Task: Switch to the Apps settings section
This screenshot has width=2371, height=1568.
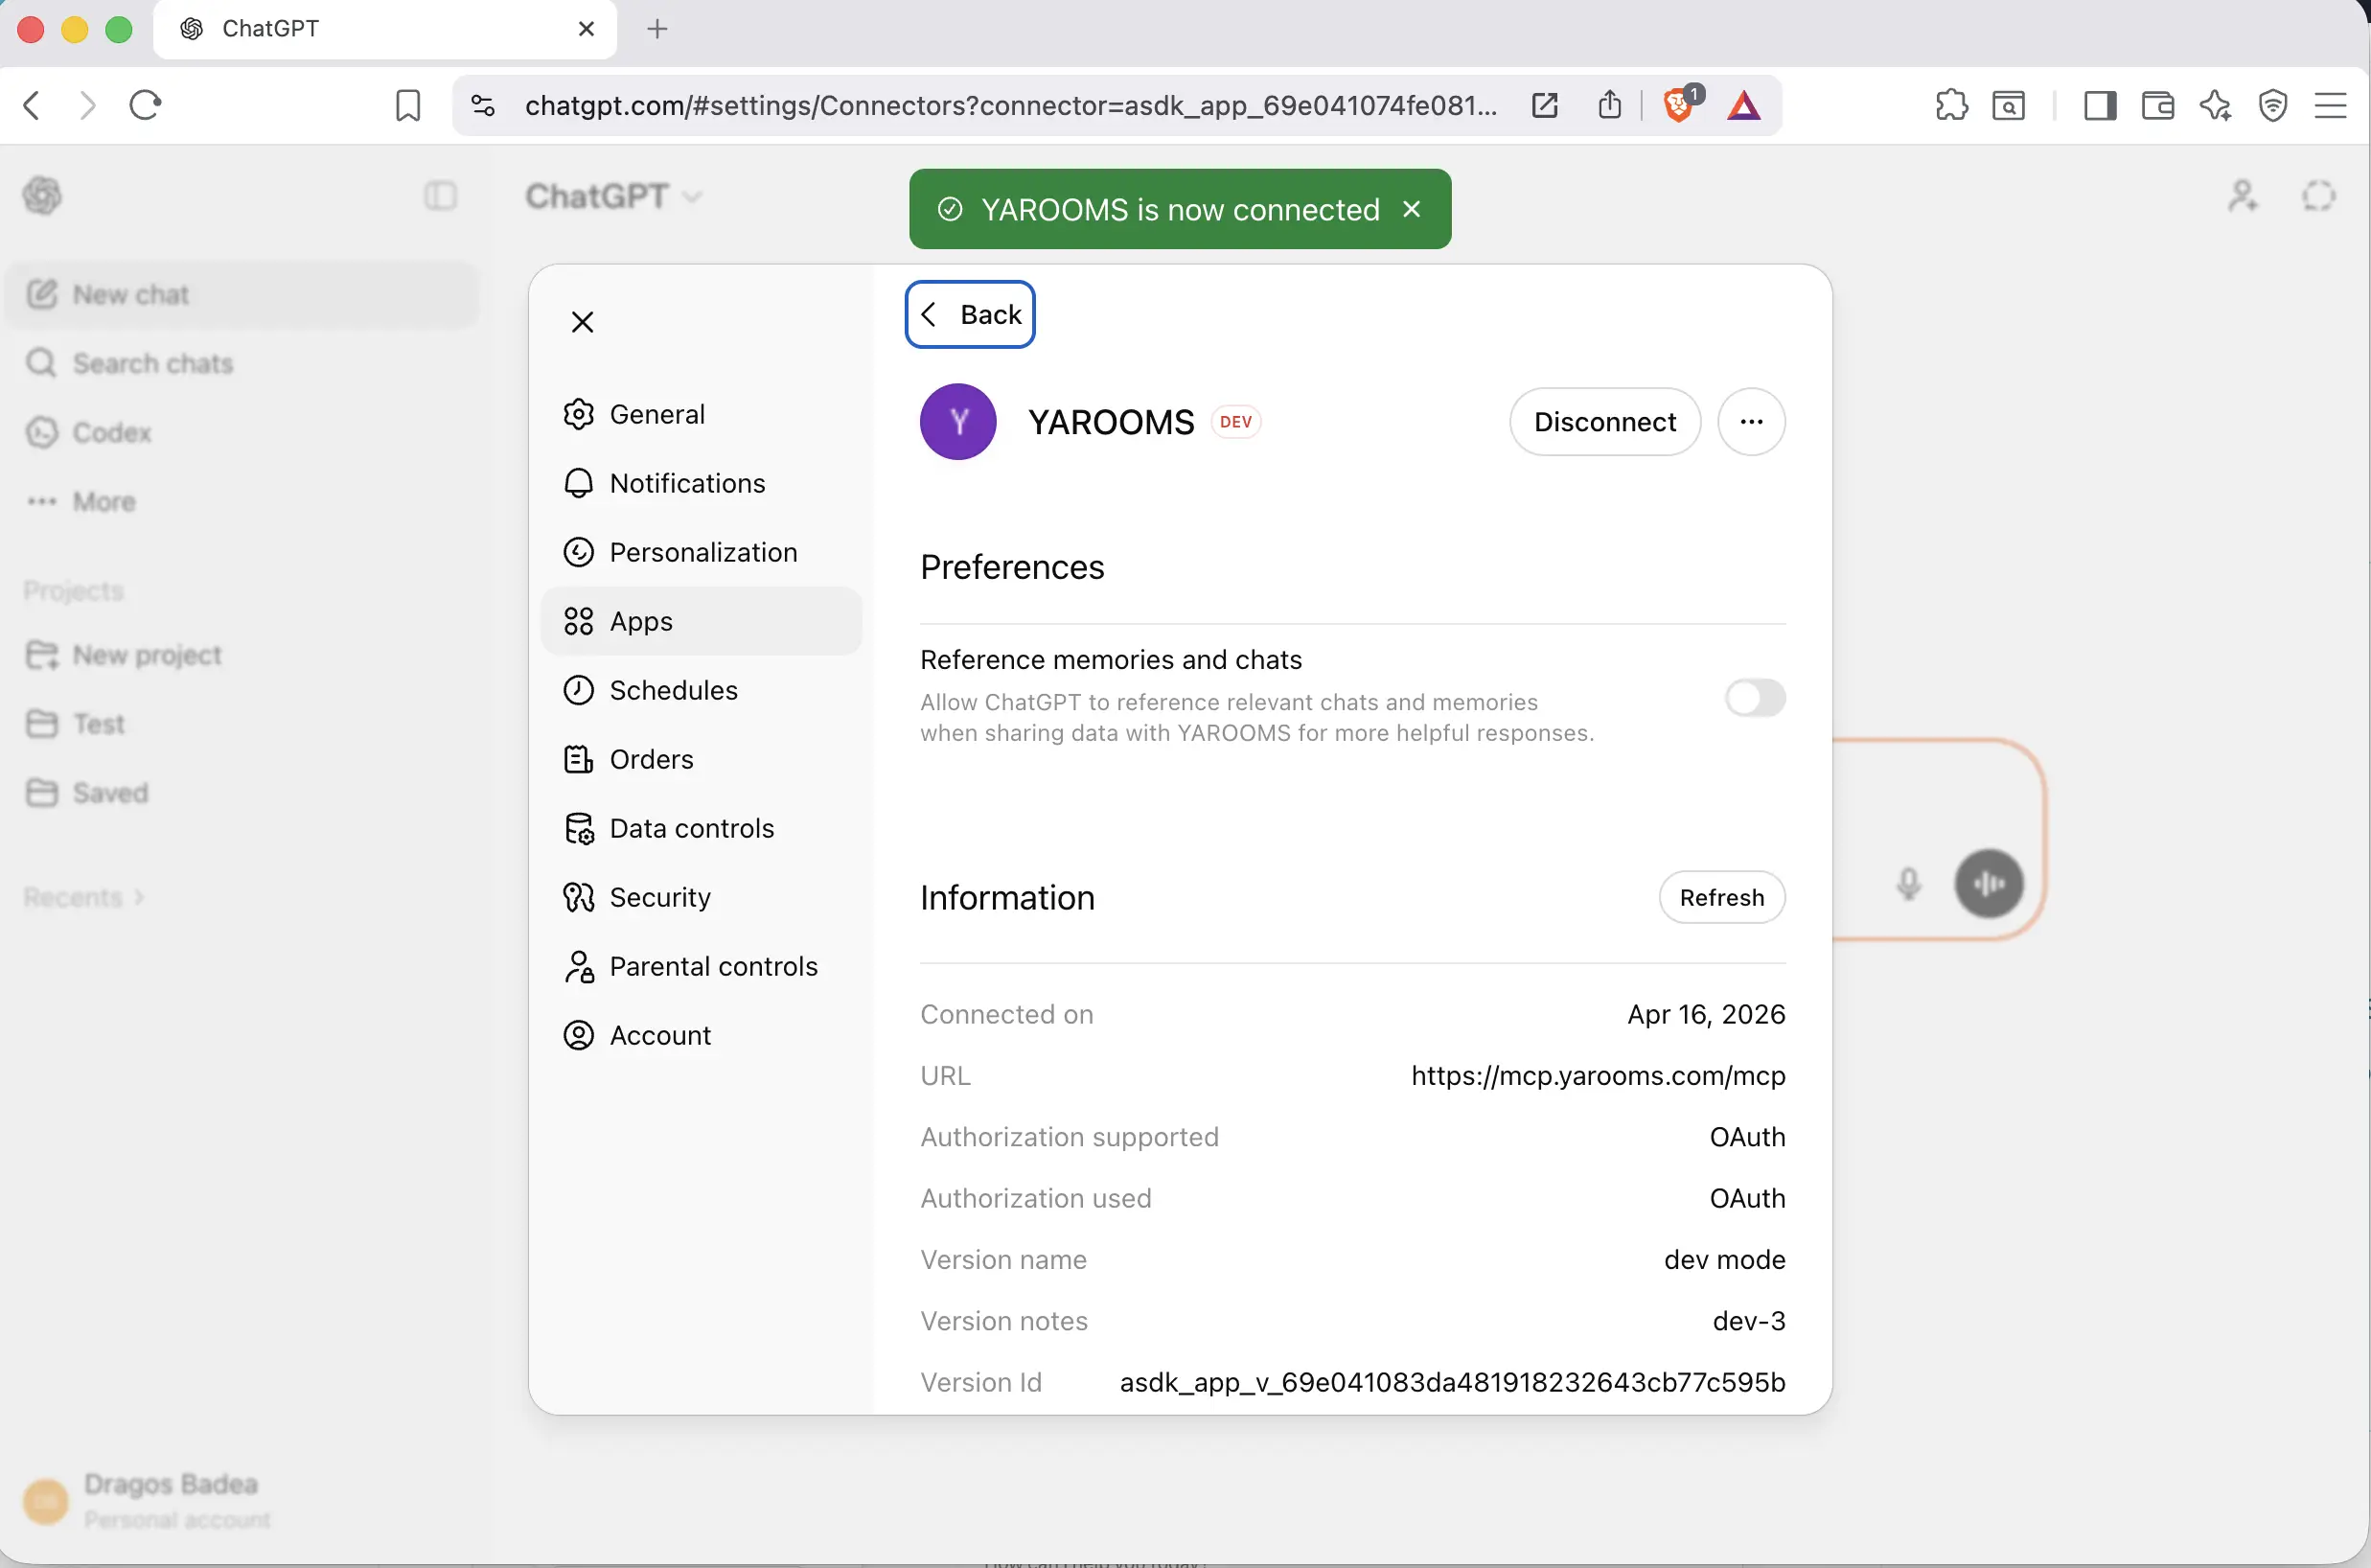Action: pos(640,620)
